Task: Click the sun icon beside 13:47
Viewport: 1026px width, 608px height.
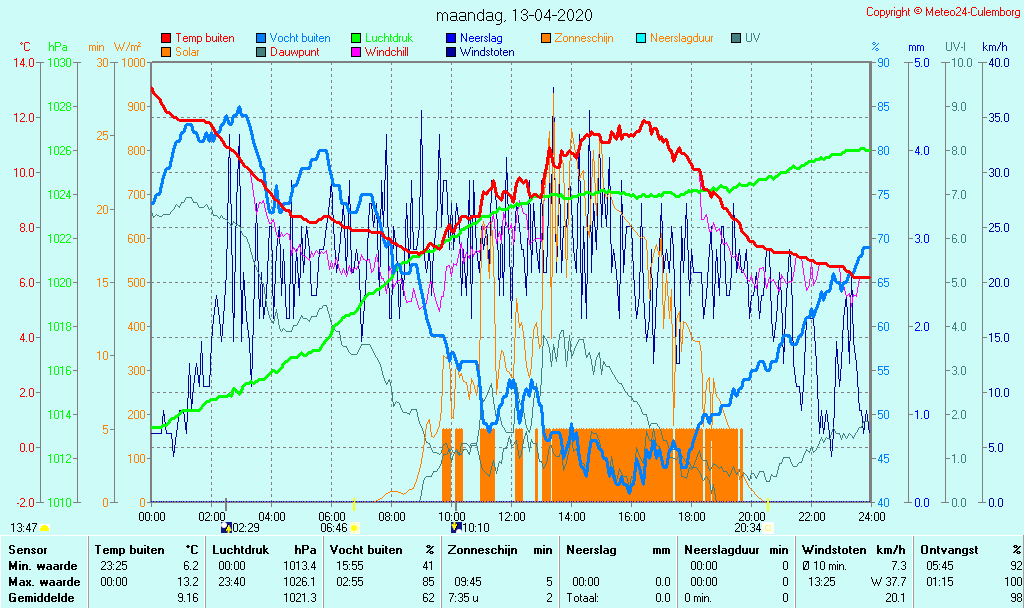Action: [44, 527]
